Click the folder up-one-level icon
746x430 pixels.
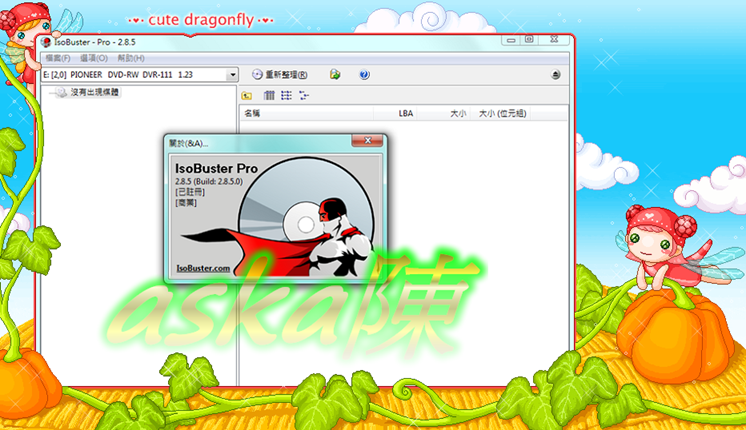[x=246, y=96]
